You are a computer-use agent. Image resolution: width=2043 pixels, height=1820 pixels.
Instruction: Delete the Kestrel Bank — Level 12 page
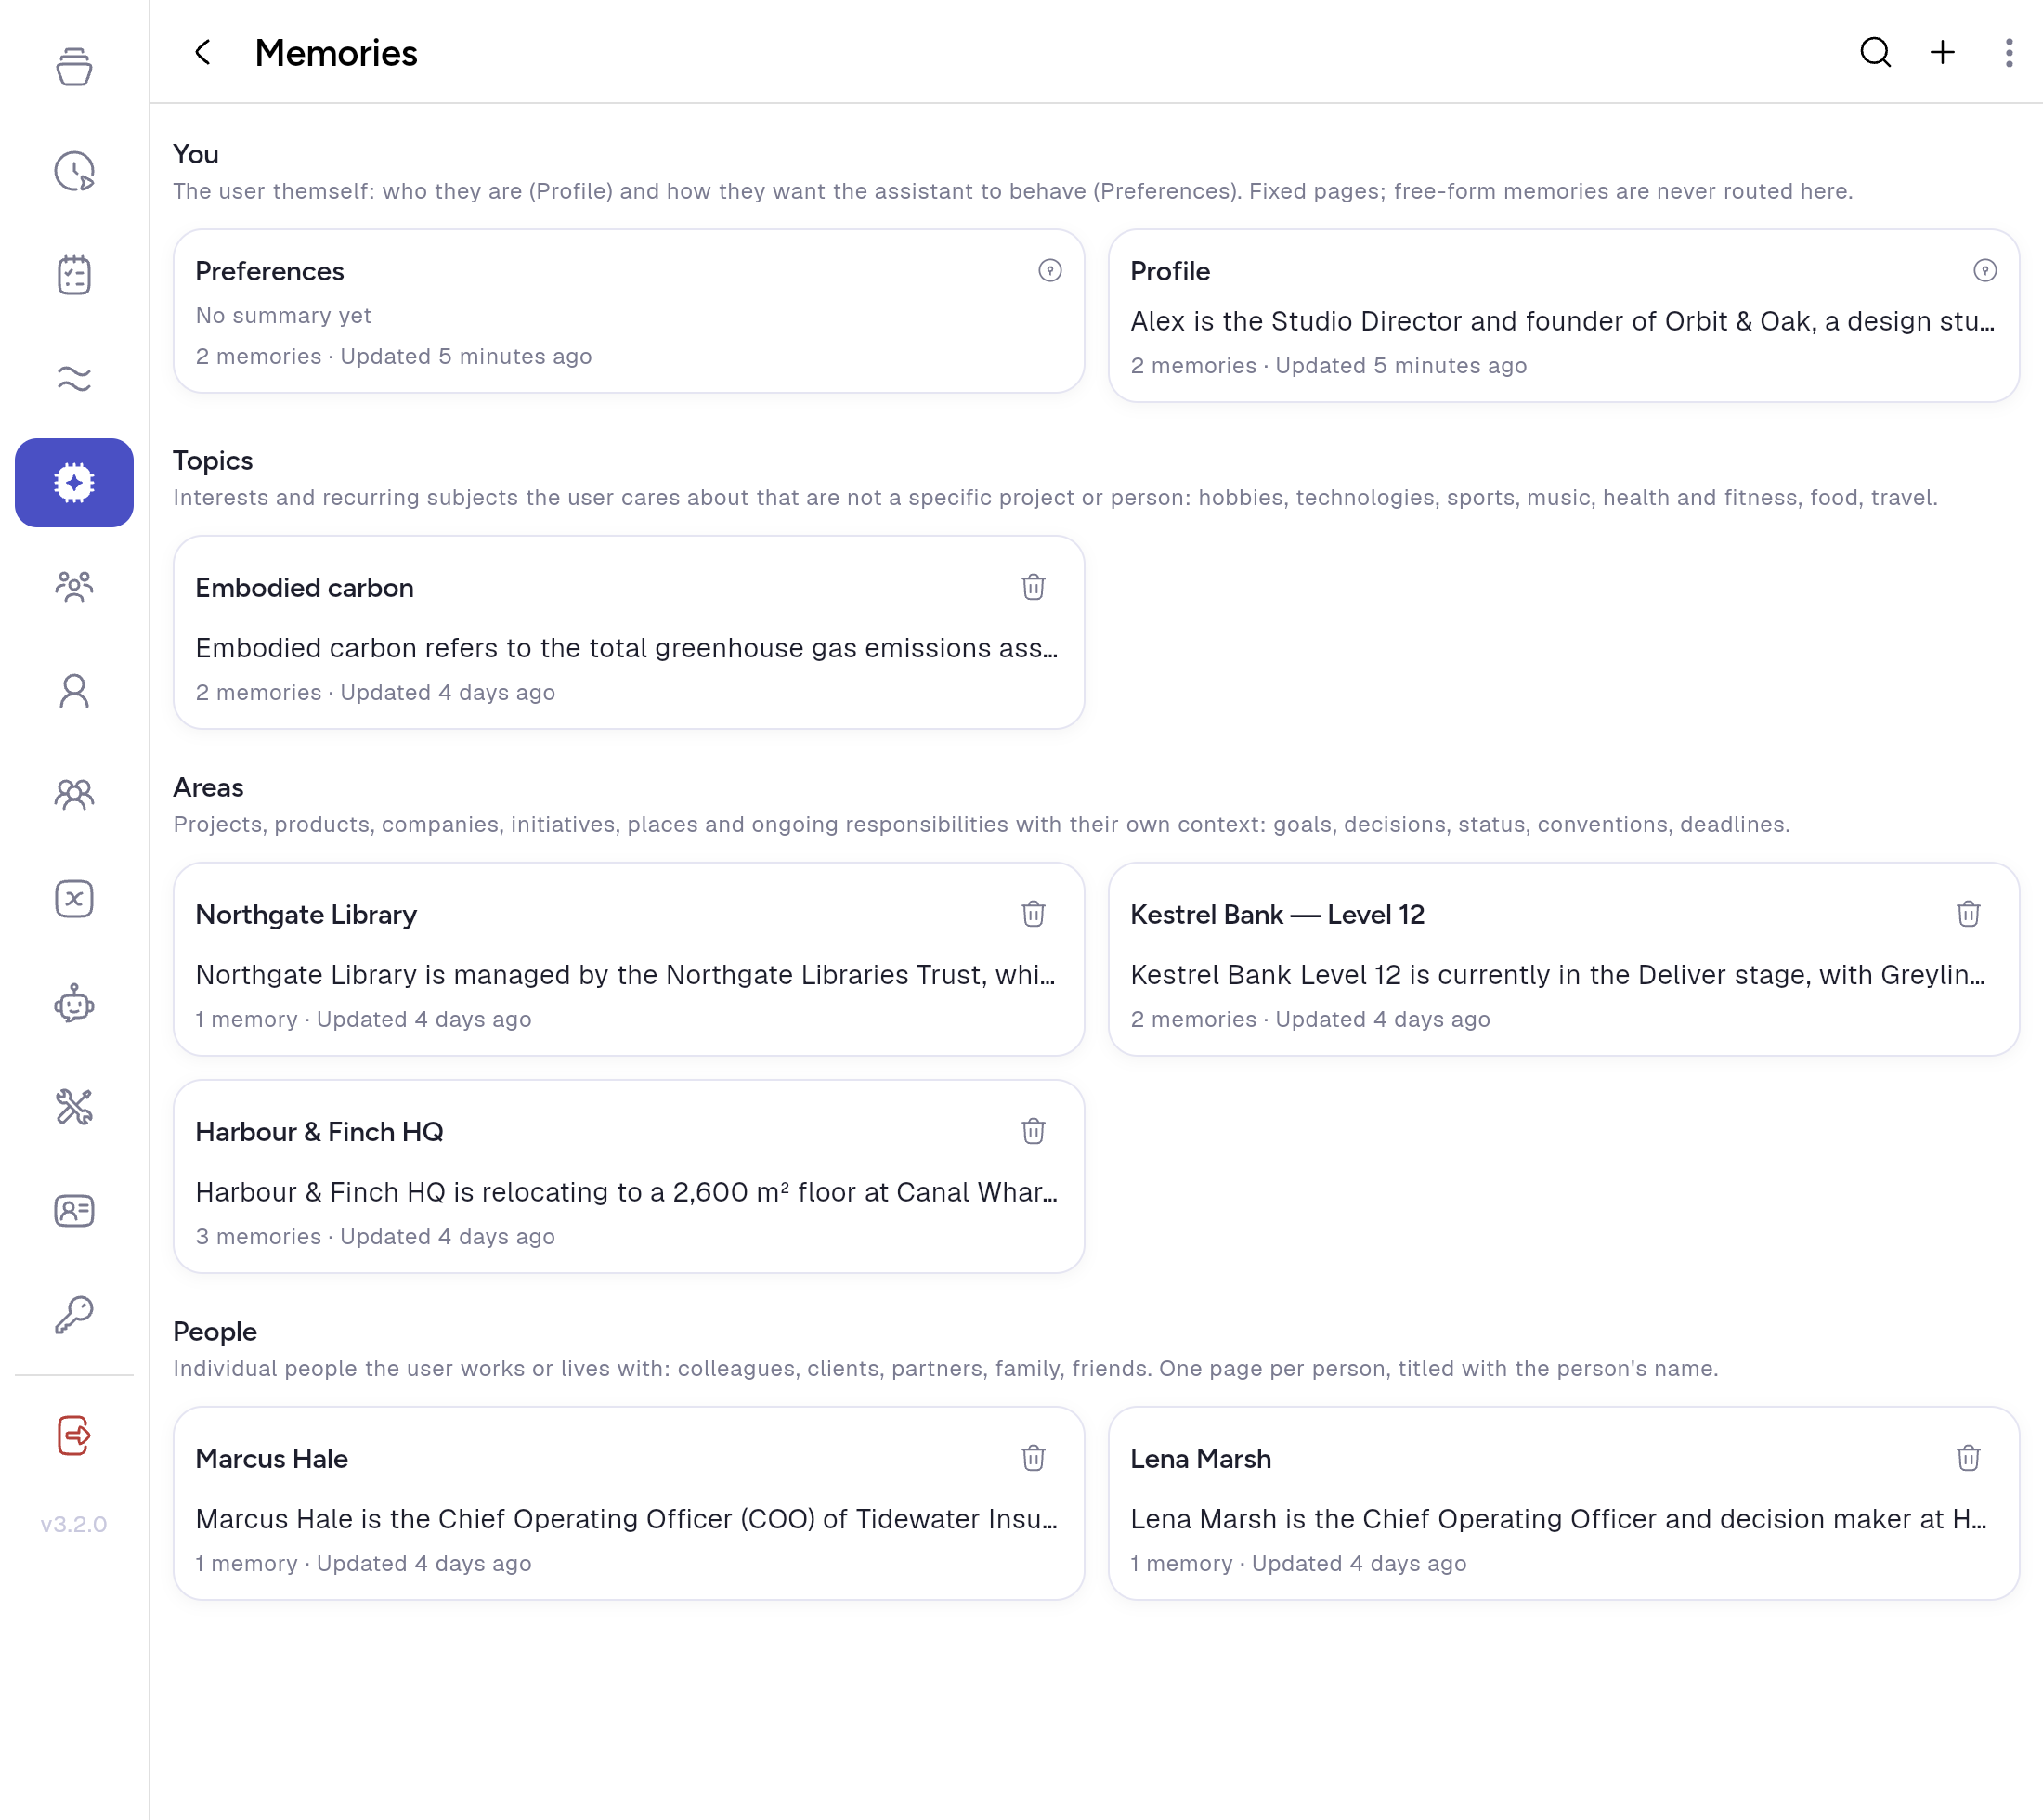tap(1968, 914)
